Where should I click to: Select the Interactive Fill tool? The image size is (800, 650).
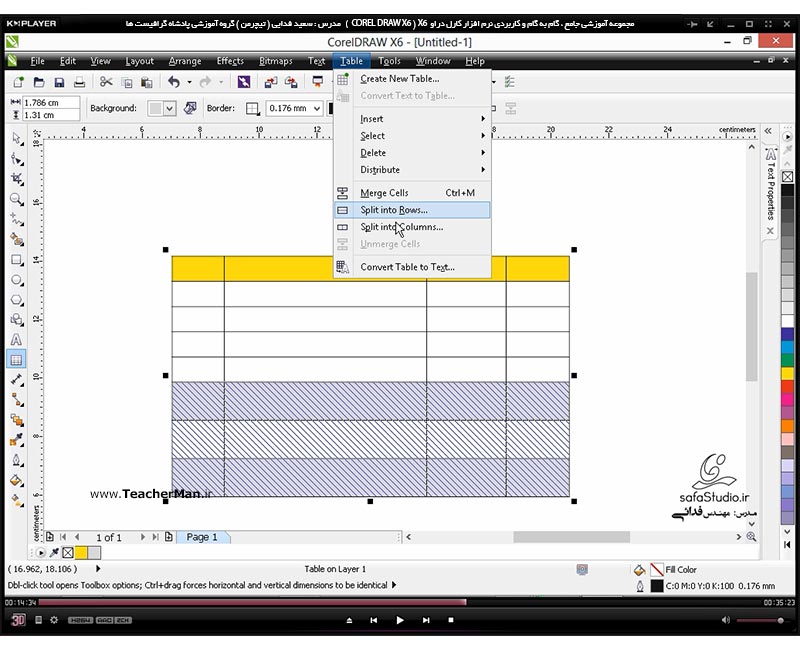point(17,501)
